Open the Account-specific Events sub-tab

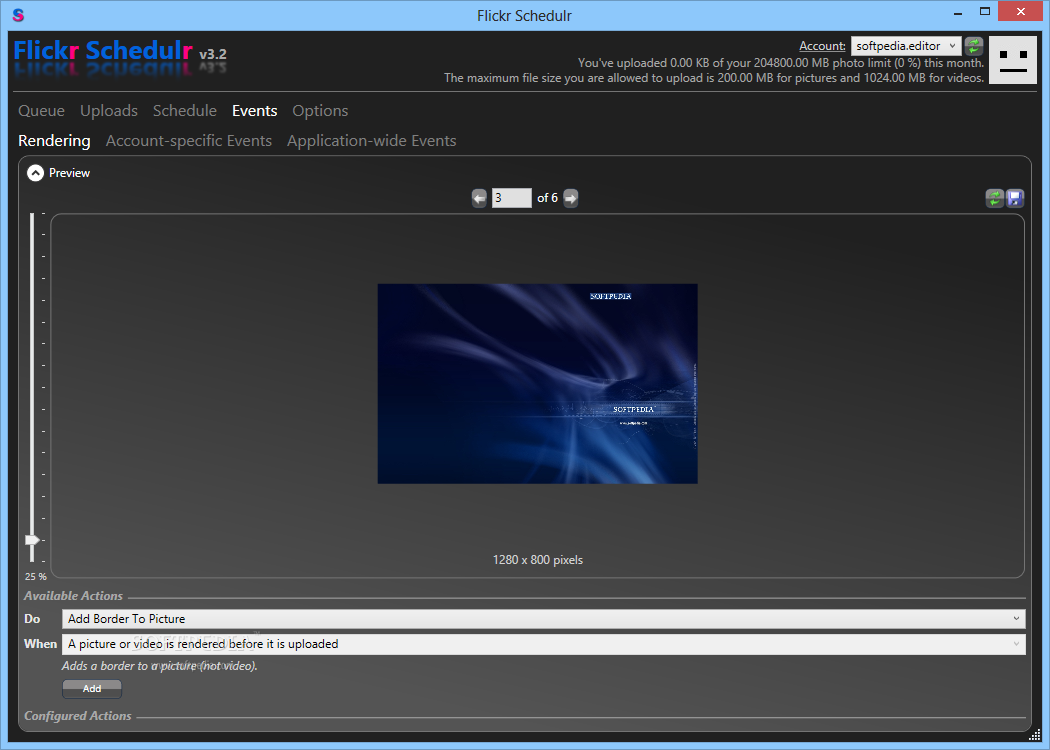pos(189,141)
